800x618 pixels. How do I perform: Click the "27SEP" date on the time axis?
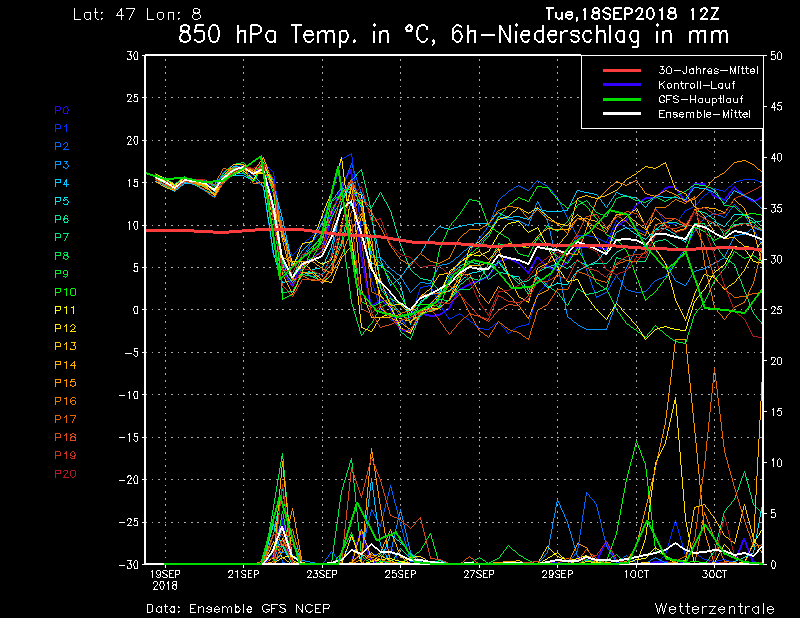pyautogui.click(x=479, y=574)
